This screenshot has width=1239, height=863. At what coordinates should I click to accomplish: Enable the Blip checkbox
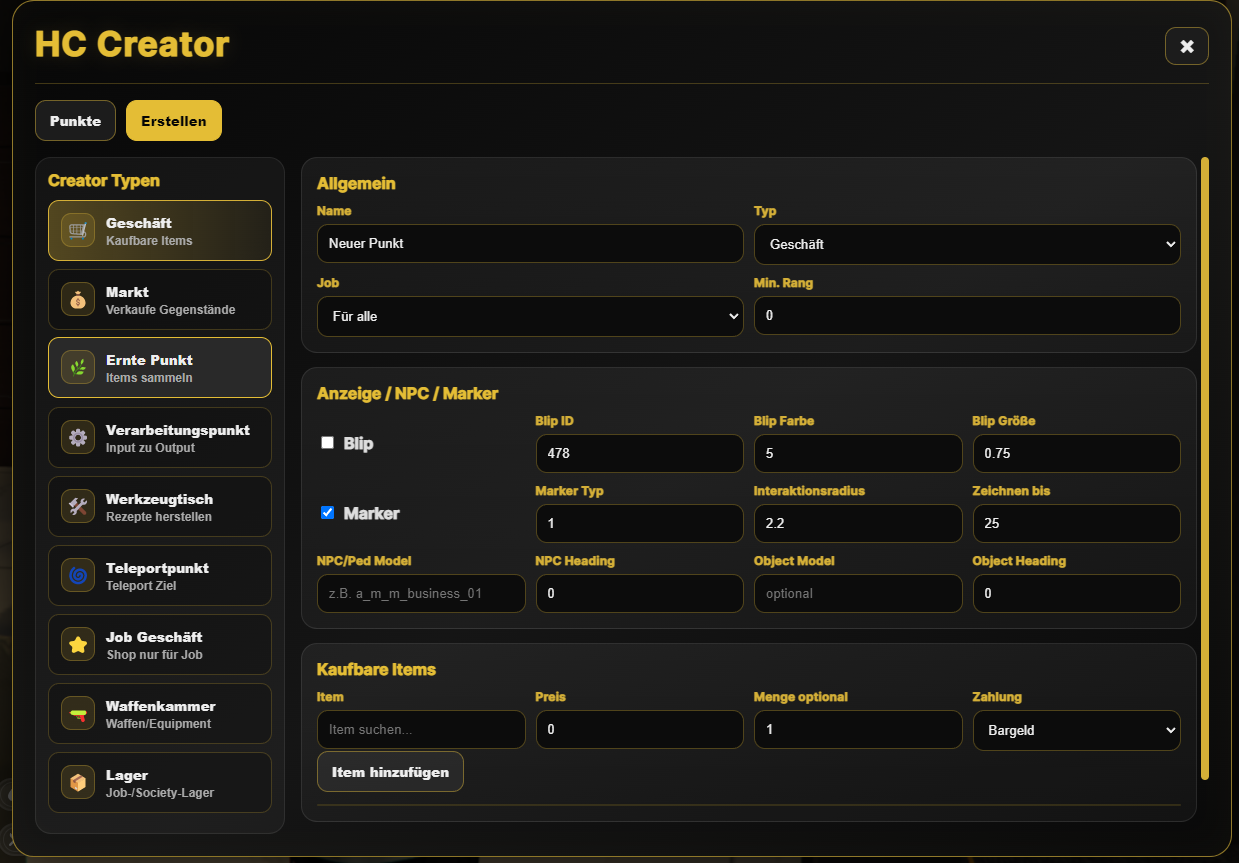pos(327,443)
